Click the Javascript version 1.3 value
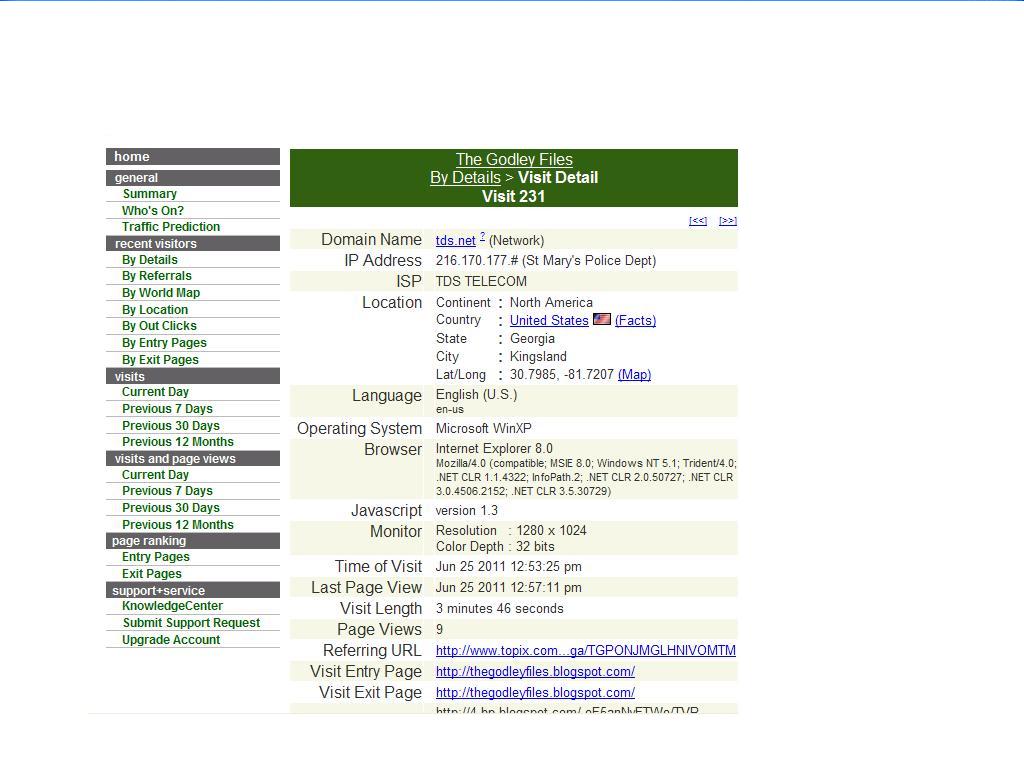The image size is (1024, 768). click(467, 511)
